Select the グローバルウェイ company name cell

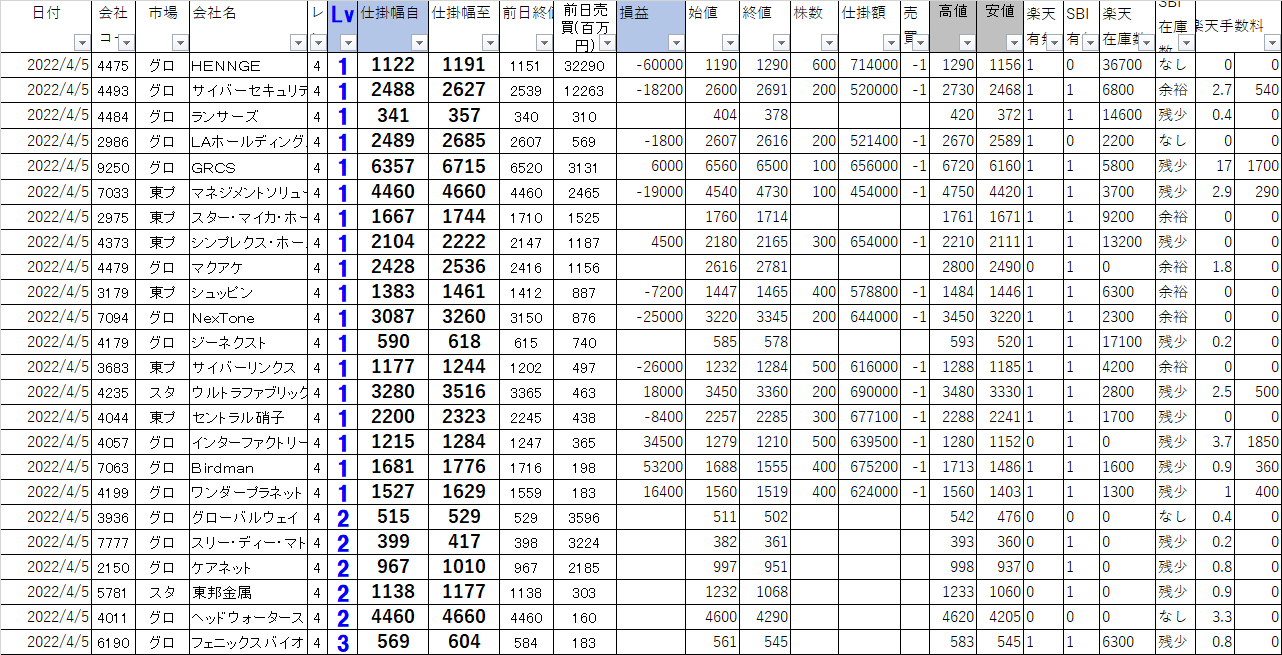pyautogui.click(x=249, y=517)
